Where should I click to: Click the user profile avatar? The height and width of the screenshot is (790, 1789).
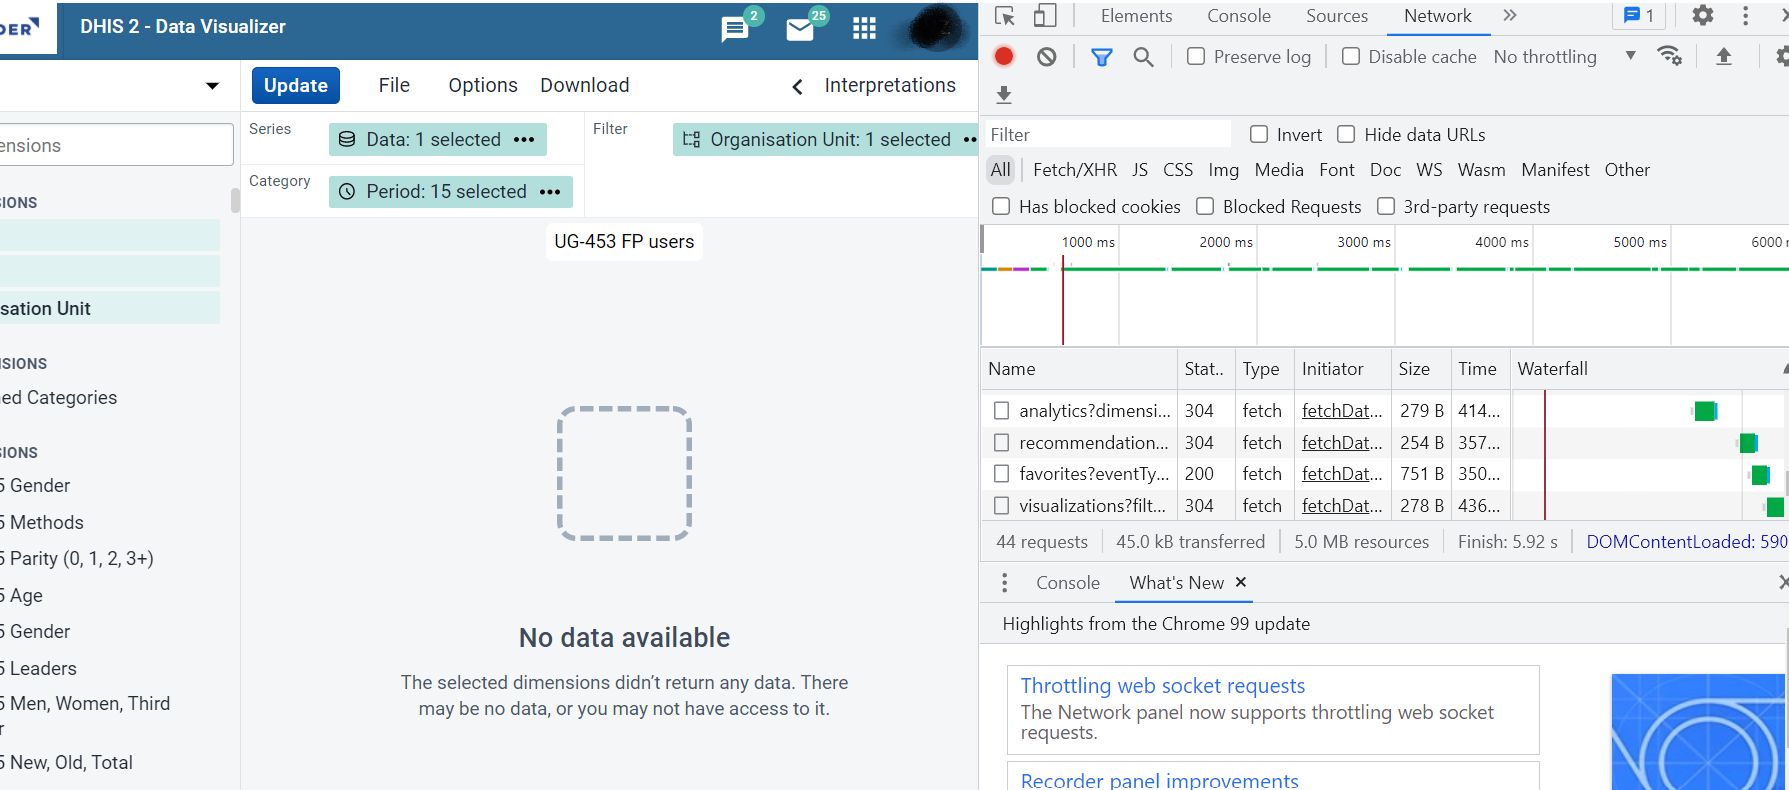click(x=937, y=28)
